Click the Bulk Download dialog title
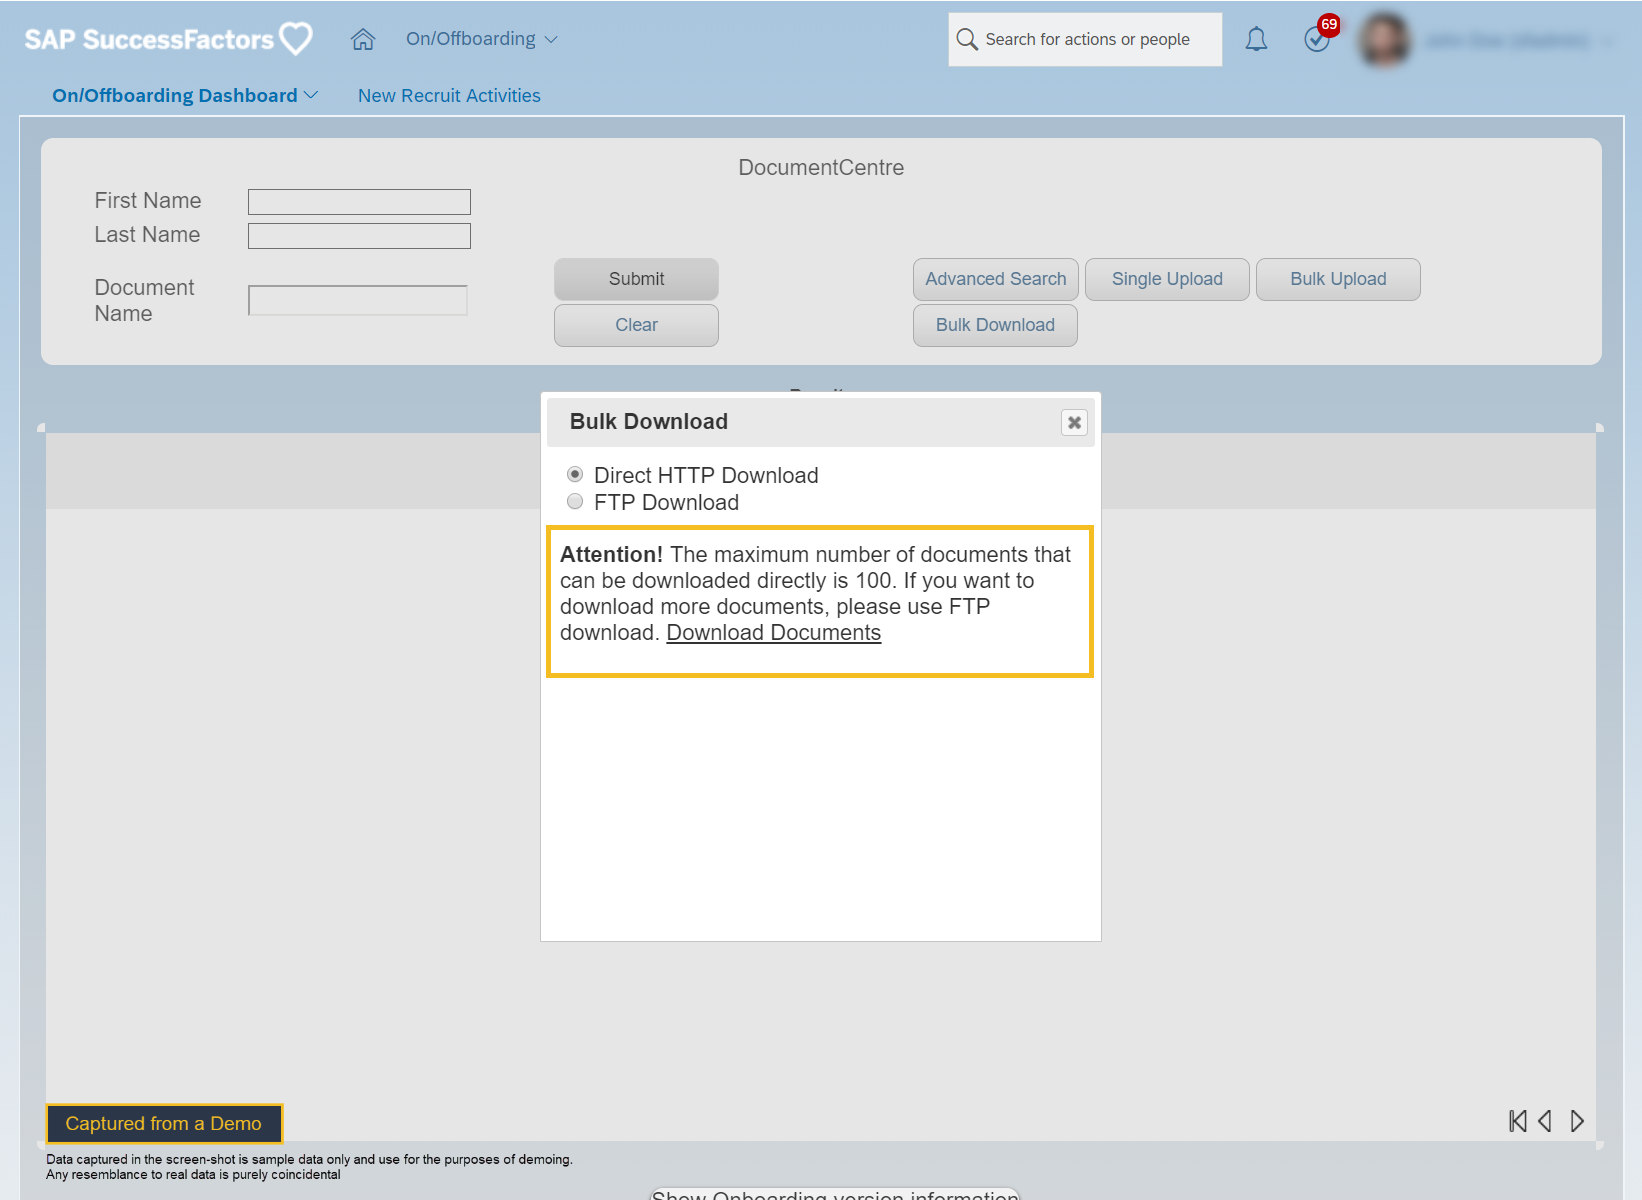Image resolution: width=1642 pixels, height=1200 pixels. click(x=649, y=422)
